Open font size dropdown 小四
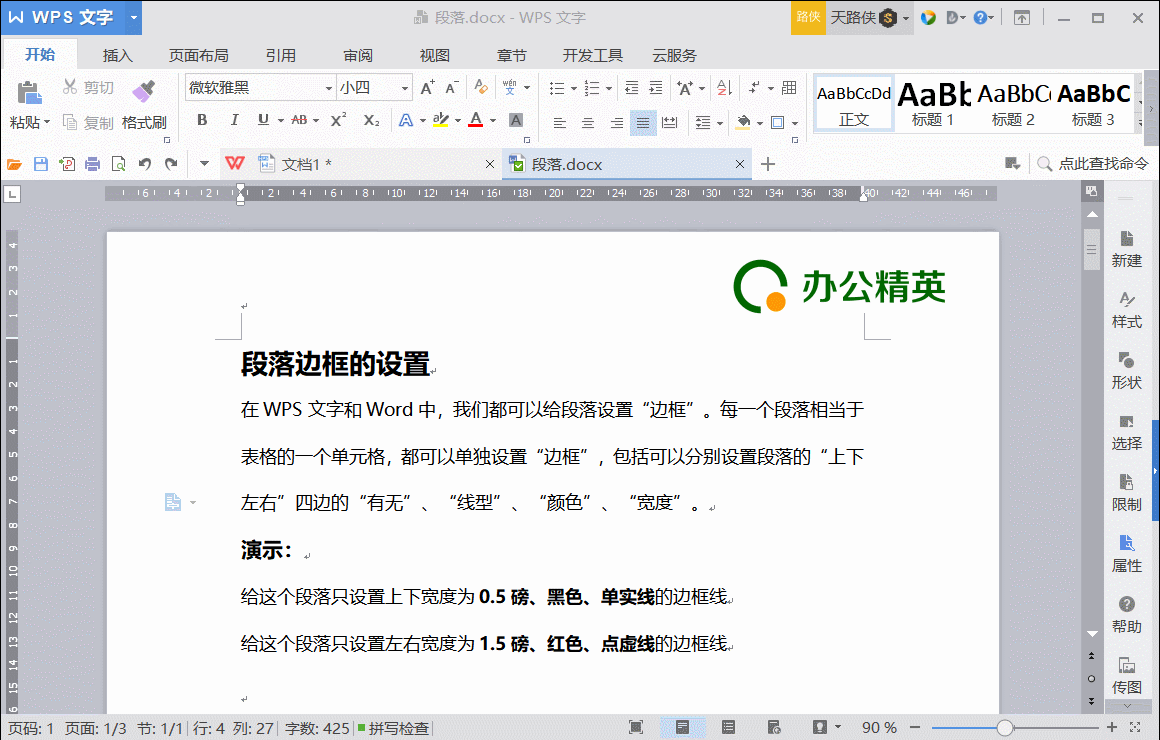Viewport: 1160px width, 740px height. tap(405, 88)
